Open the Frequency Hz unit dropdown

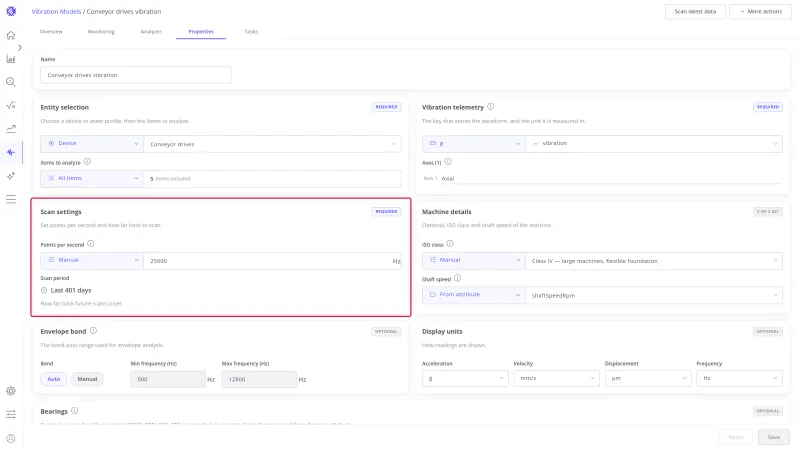tap(739, 379)
